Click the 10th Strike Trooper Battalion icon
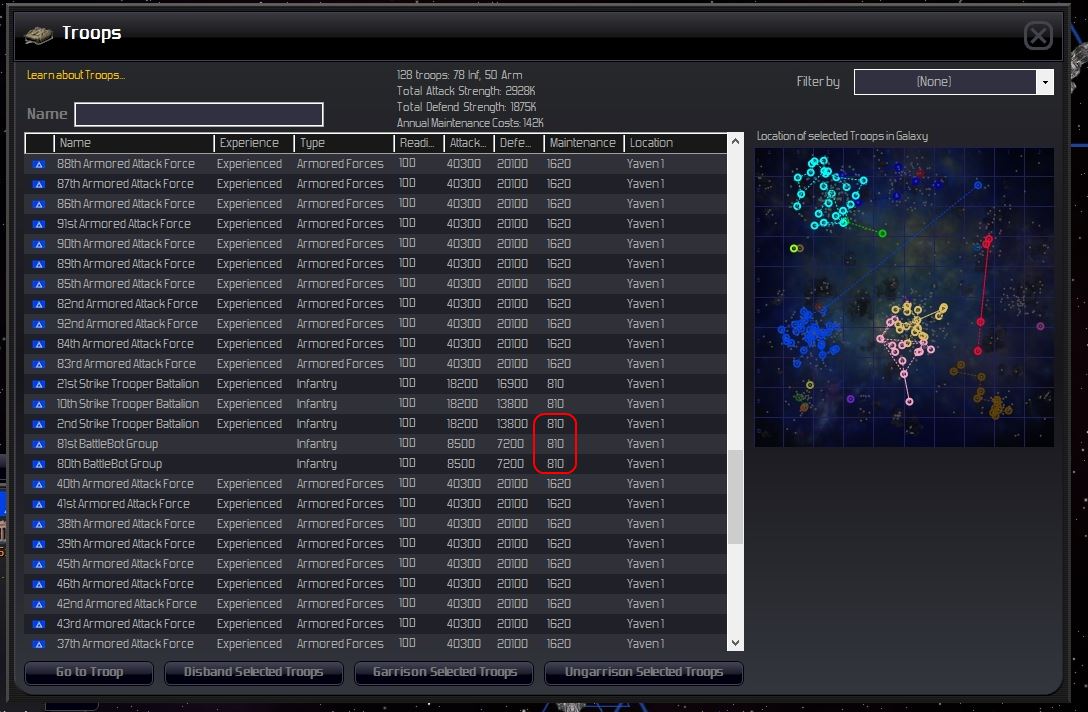The width and height of the screenshot is (1088, 712). click(39, 405)
